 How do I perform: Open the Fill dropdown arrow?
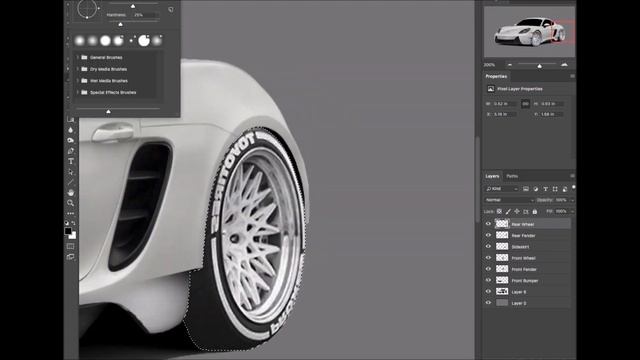572,211
